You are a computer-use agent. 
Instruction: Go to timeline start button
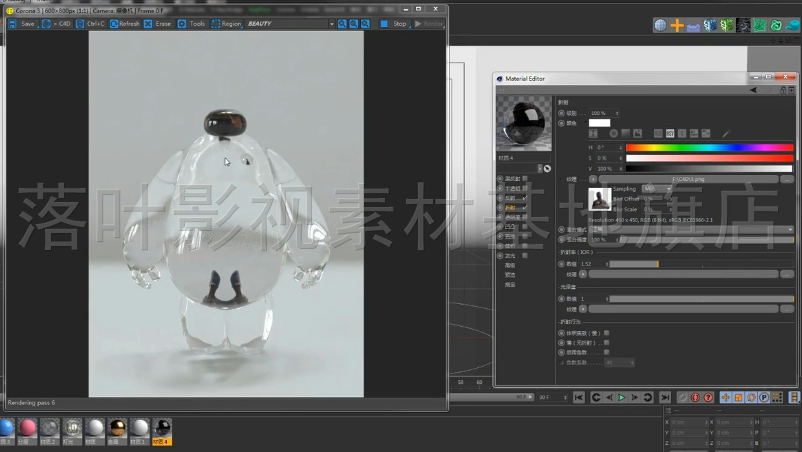click(x=578, y=397)
